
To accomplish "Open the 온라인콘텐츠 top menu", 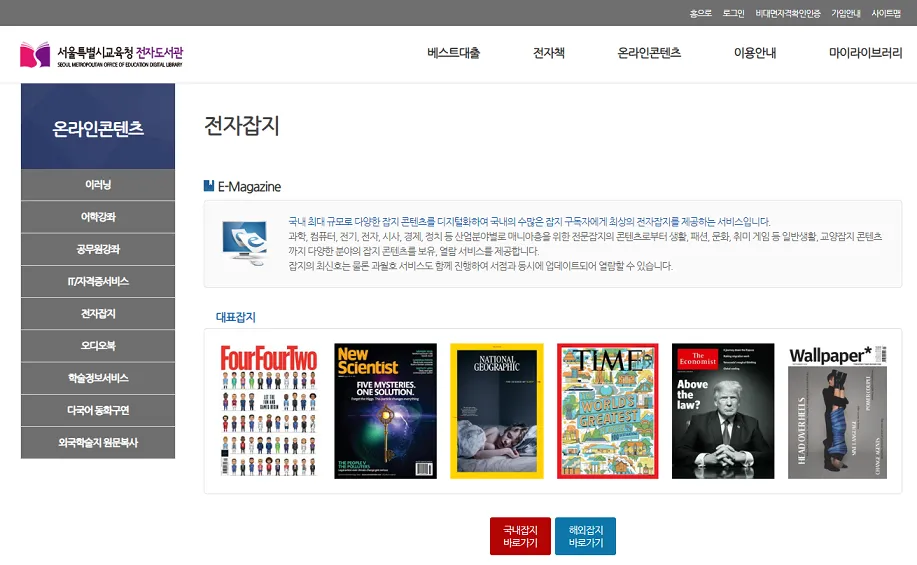I will pos(649,53).
